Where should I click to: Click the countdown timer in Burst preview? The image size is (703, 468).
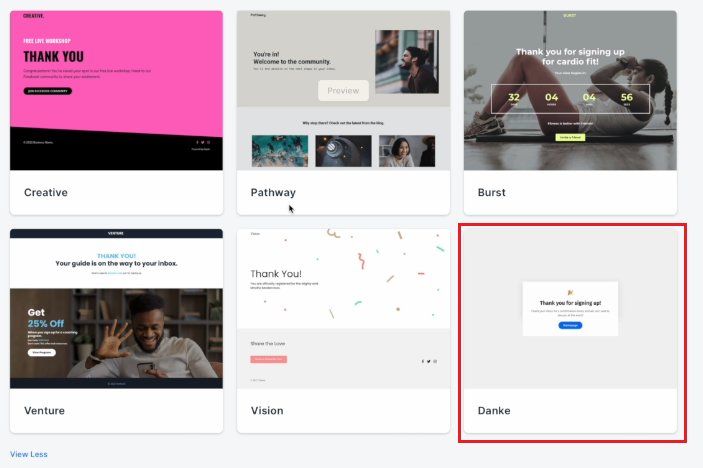click(570, 99)
